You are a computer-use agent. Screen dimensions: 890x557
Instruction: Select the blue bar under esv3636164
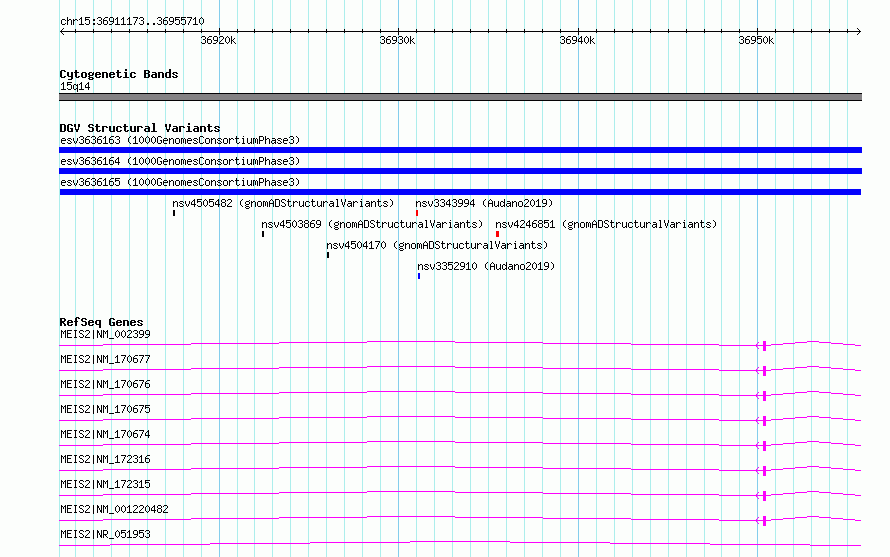click(x=460, y=171)
